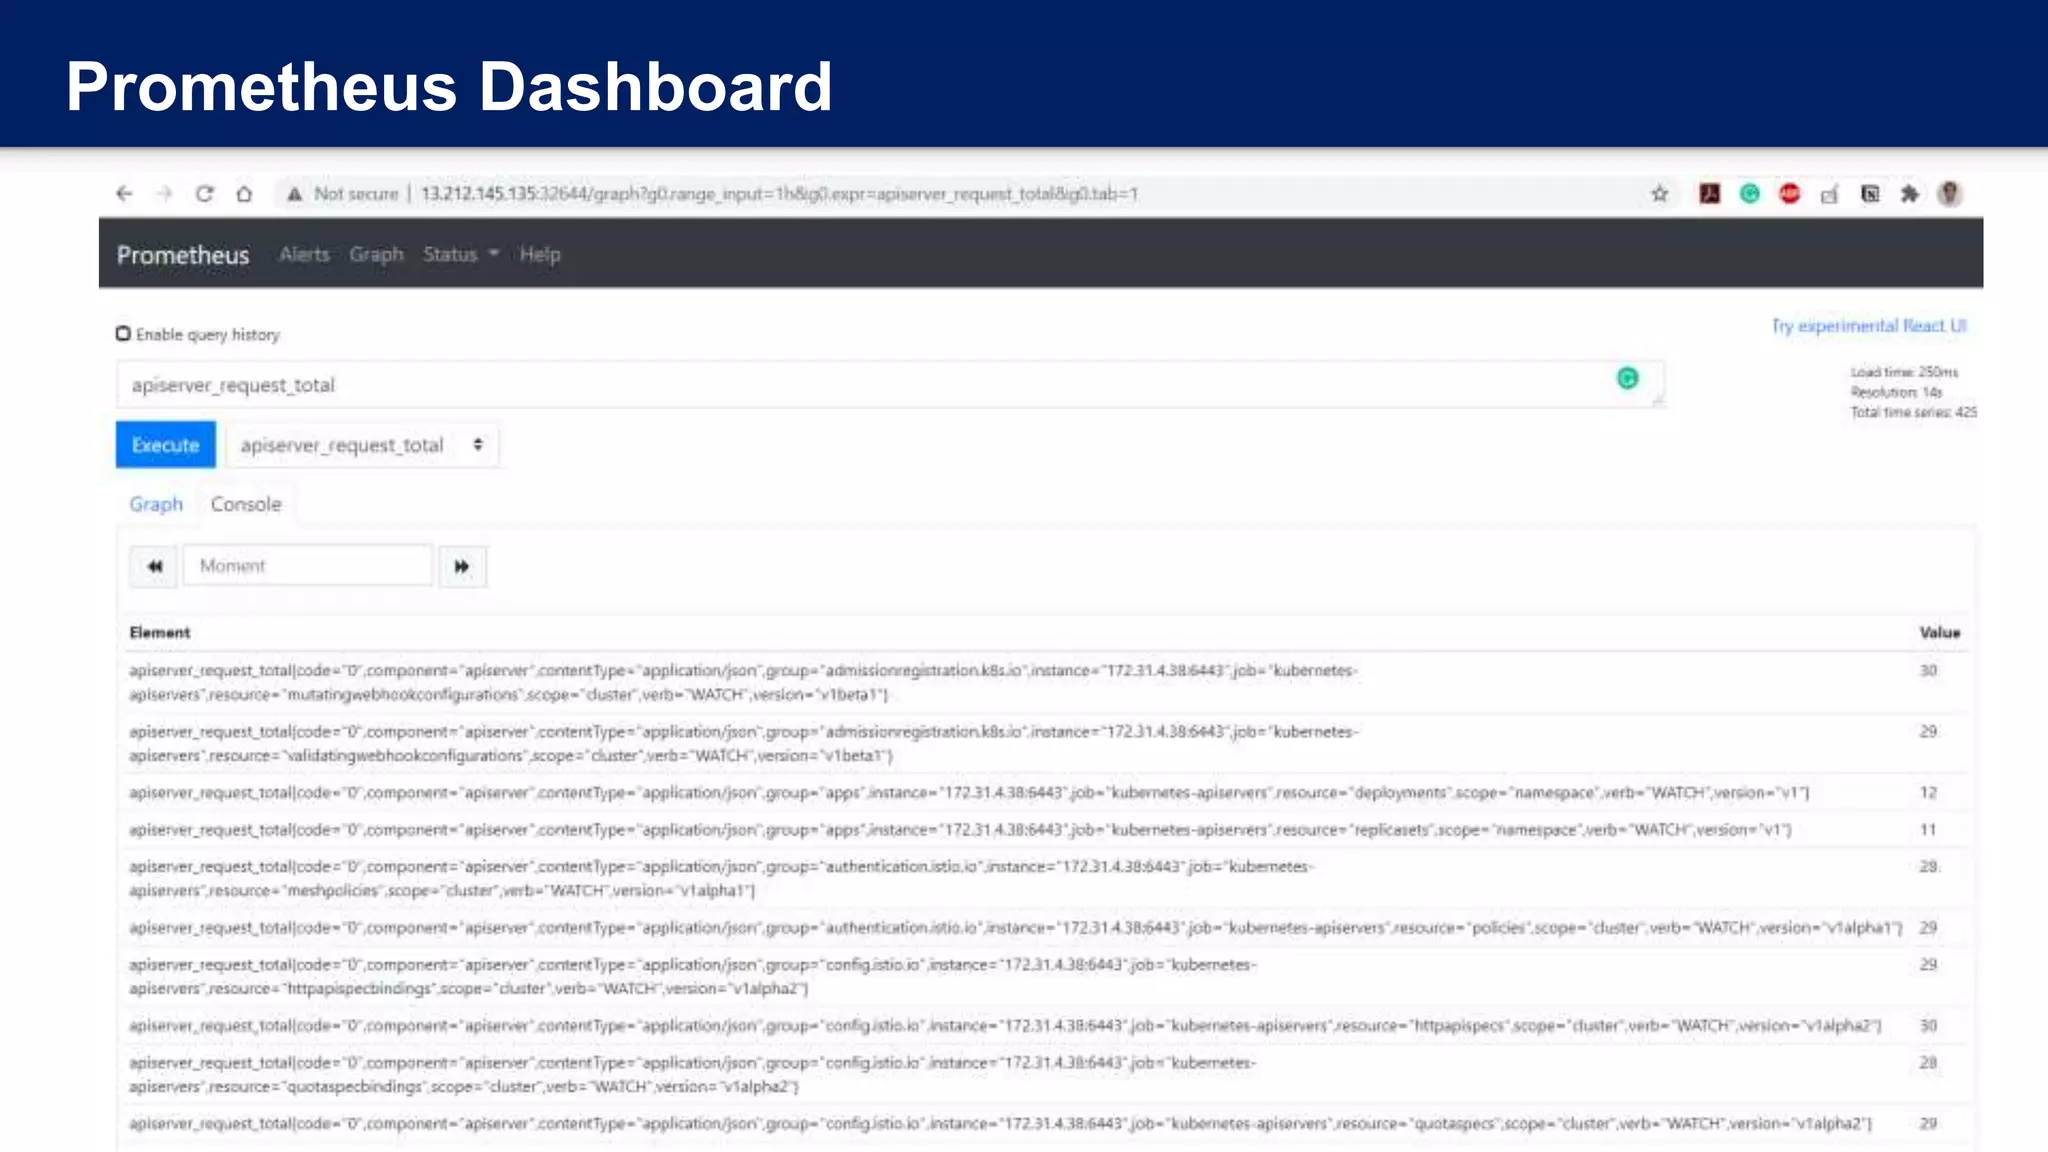The height and width of the screenshot is (1152, 2048).
Task: Open Try experimental React UI link
Action: (1869, 326)
